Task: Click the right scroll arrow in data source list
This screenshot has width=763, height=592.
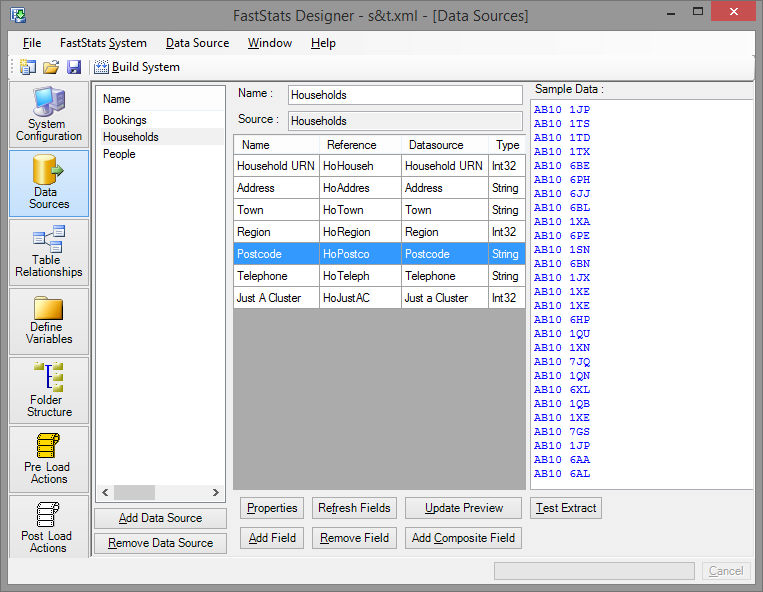Action: coord(216,492)
